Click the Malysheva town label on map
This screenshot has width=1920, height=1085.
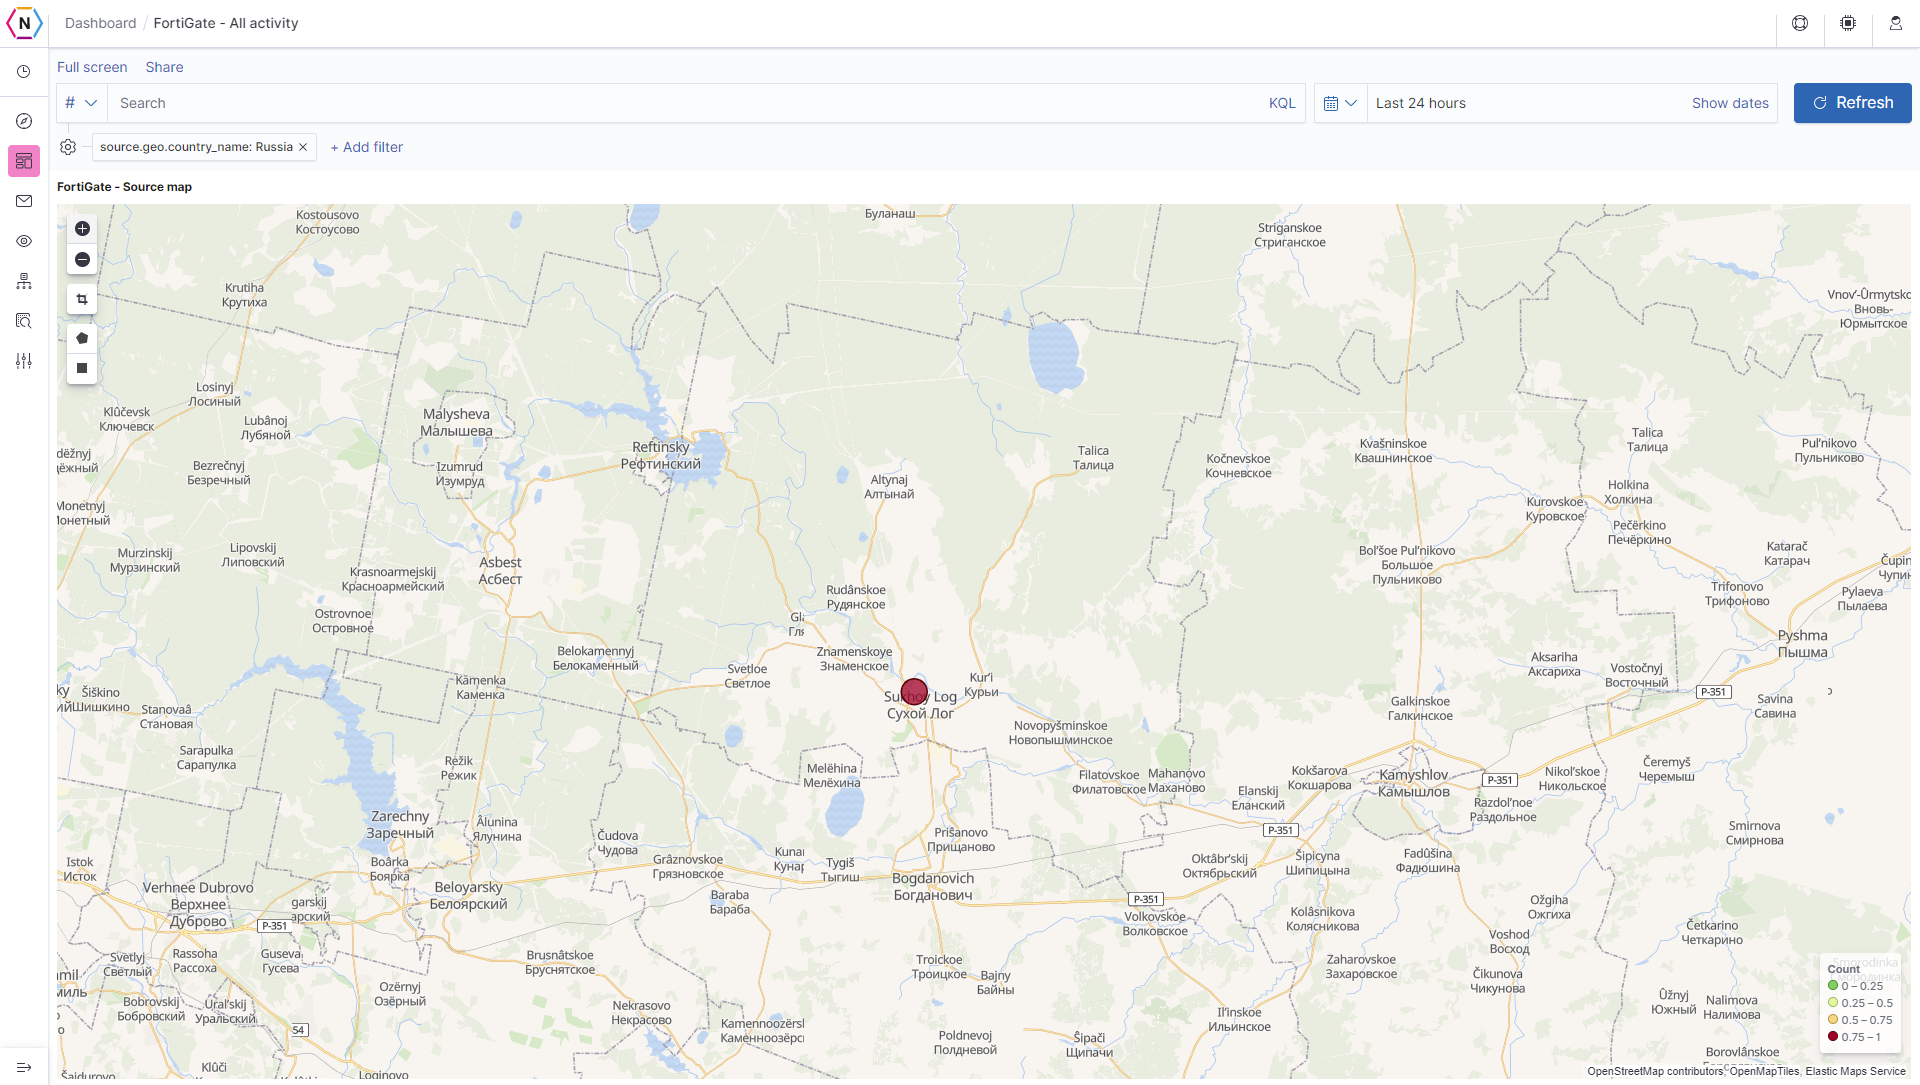[456, 422]
